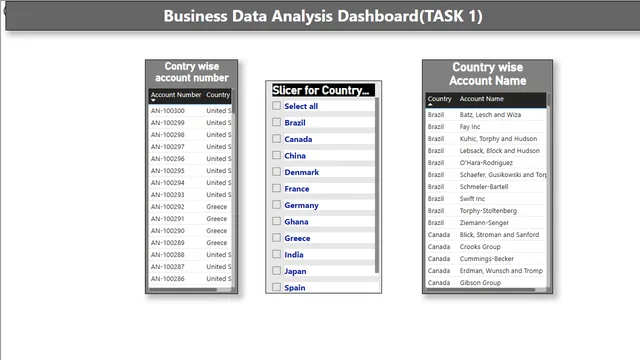Select row AN-100300
This screenshot has width=640, height=360.
click(190, 111)
